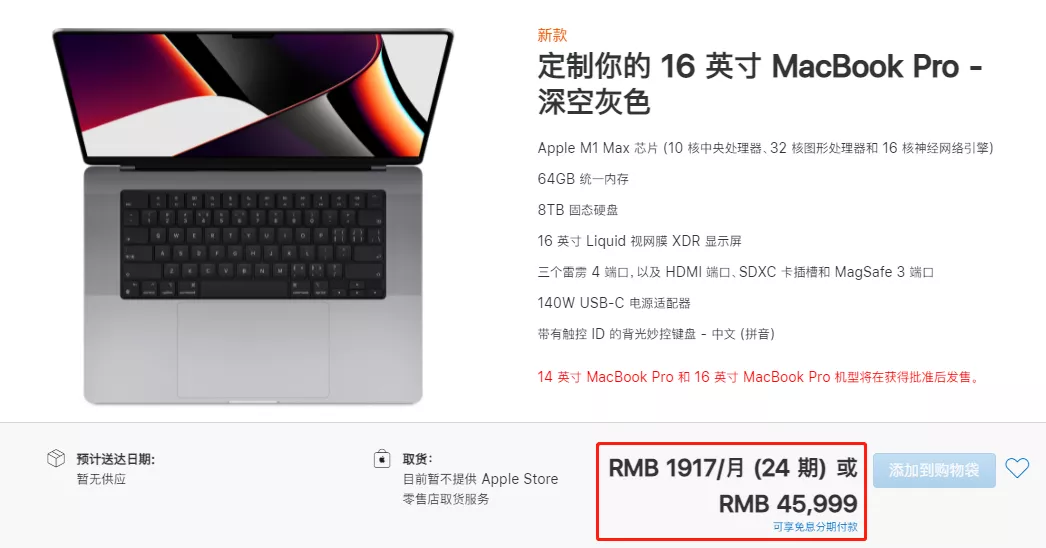The image size is (1046, 548).
Task: Click the Apple Store bag icon
Action: point(382,459)
